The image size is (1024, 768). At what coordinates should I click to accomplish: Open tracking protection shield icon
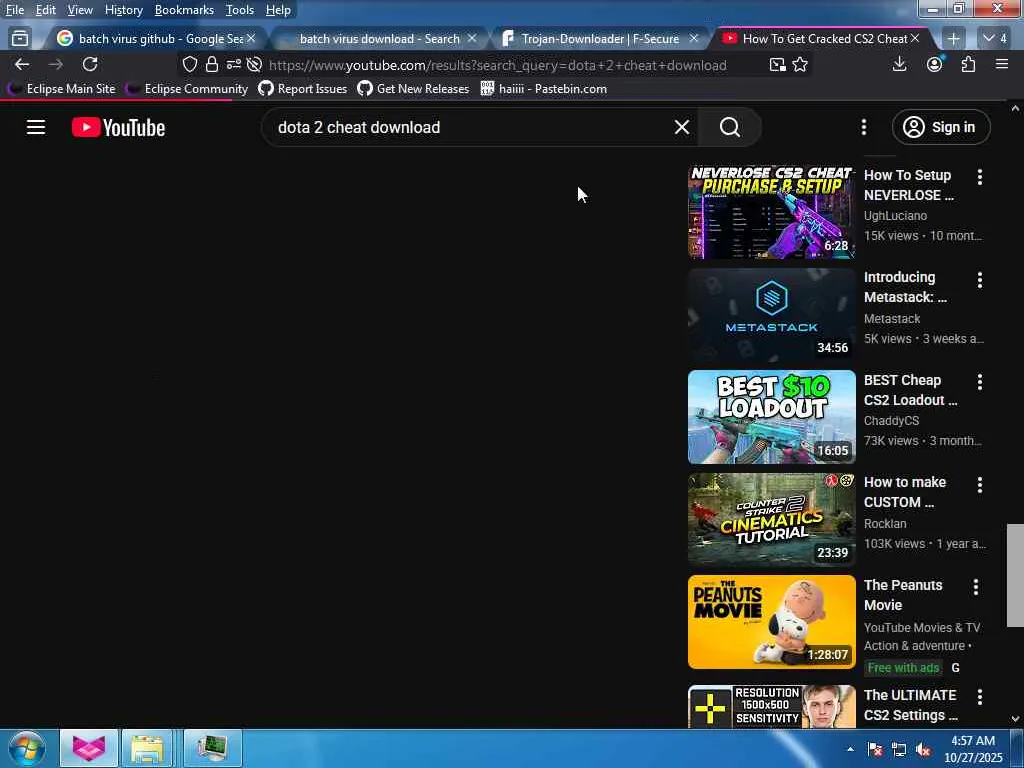[x=189, y=64]
